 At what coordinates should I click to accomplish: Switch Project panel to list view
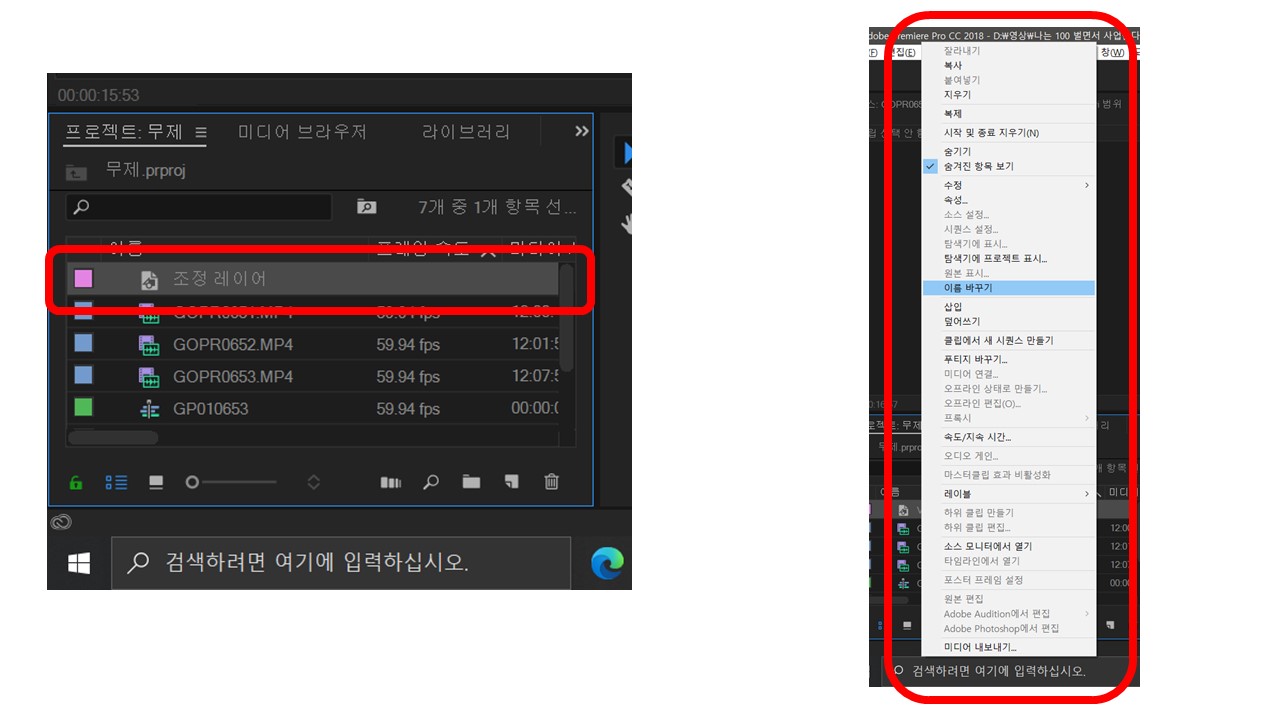[x=117, y=482]
